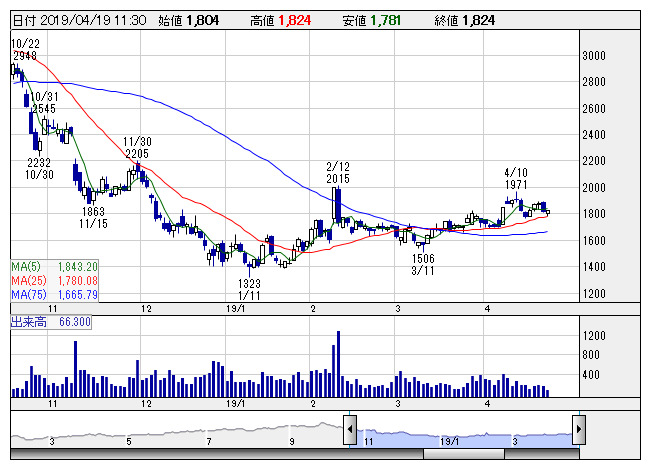The image size is (652, 469).
Task: Click the 10/31 2545 annotation
Action: 44,103
